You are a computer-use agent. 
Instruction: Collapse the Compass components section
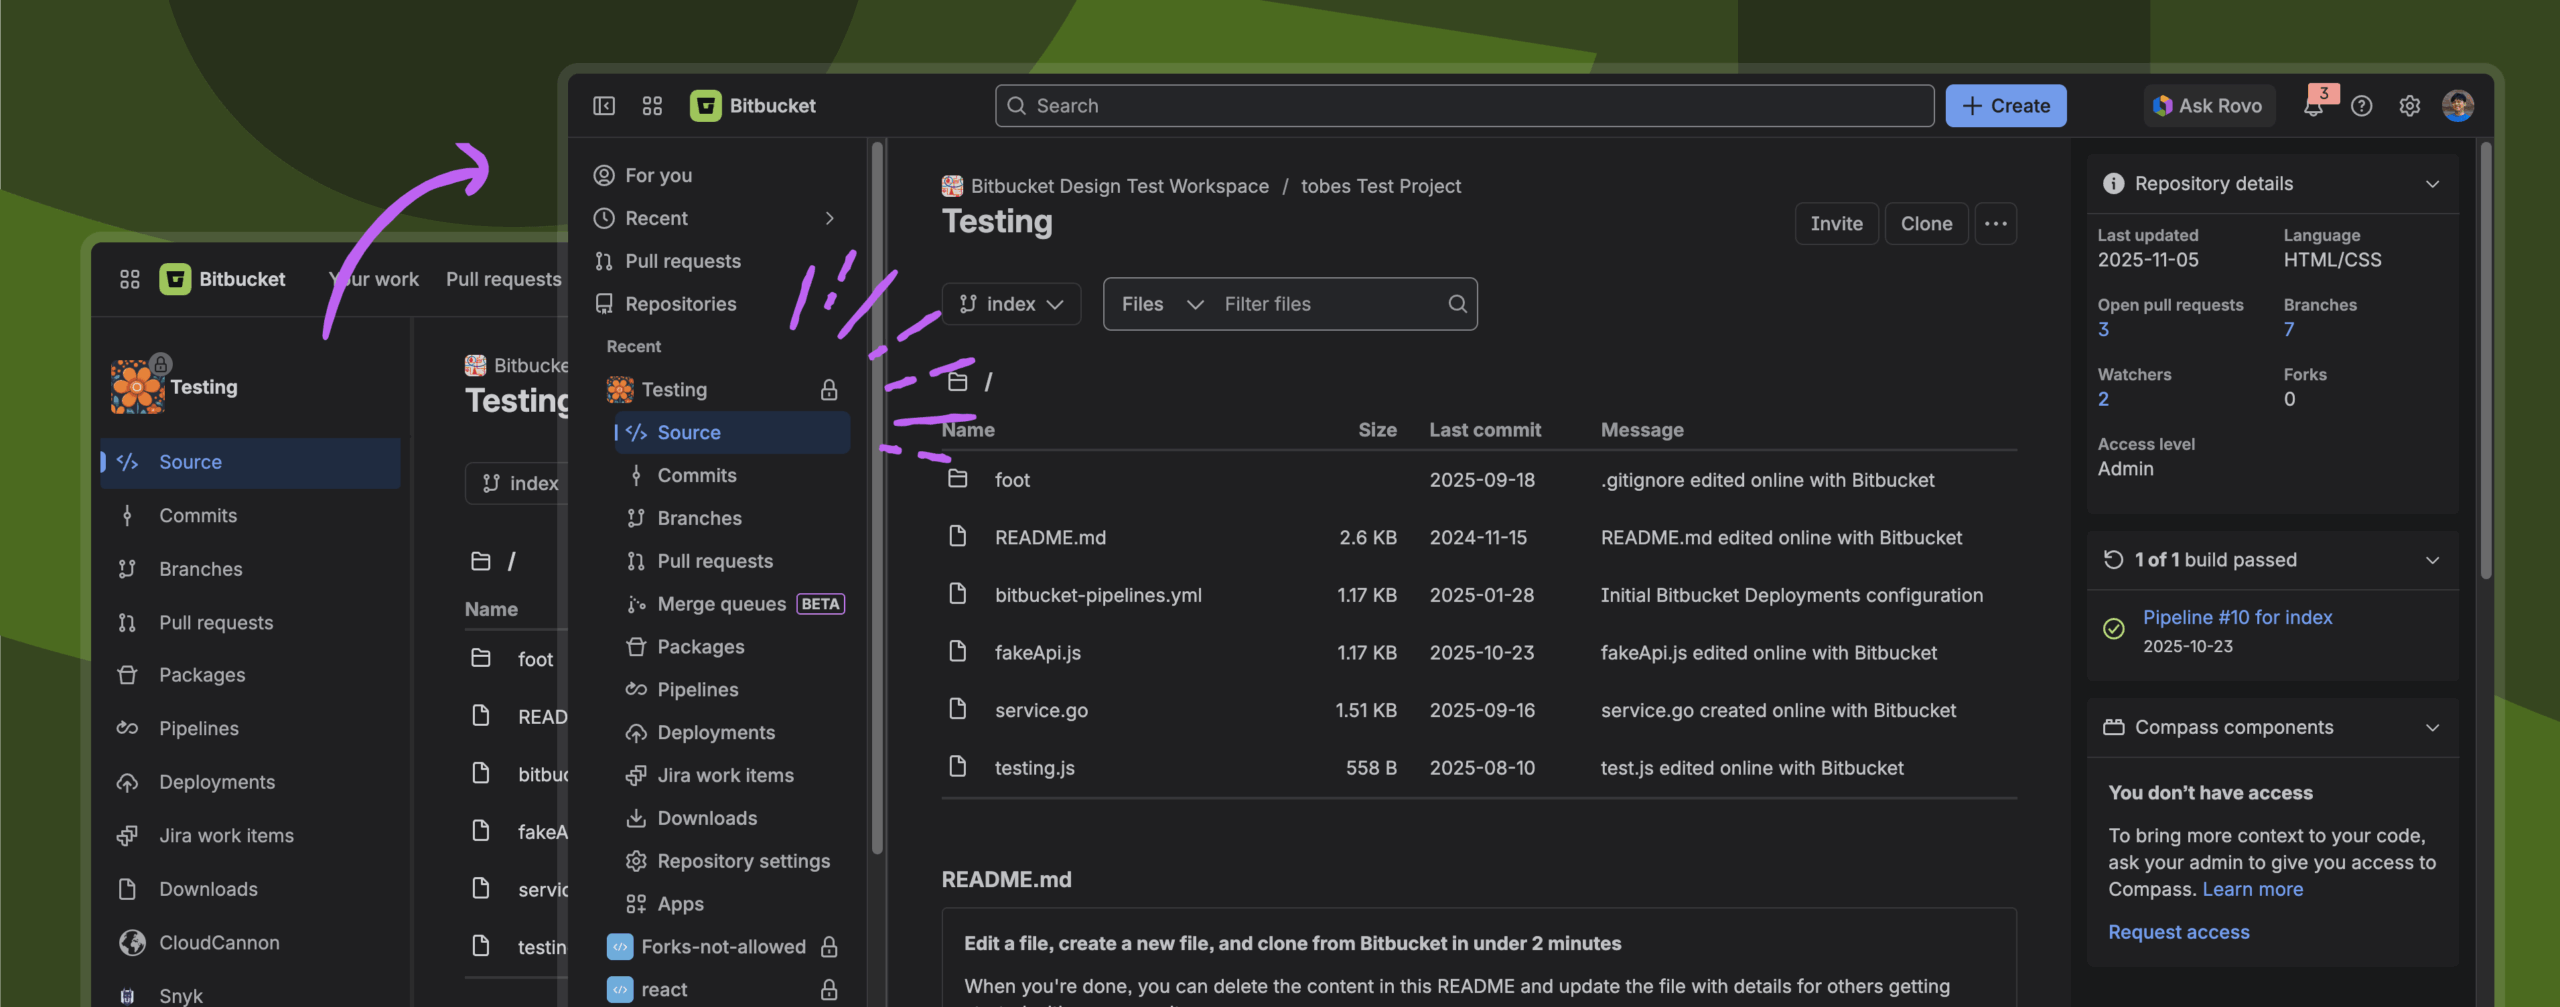point(2432,728)
